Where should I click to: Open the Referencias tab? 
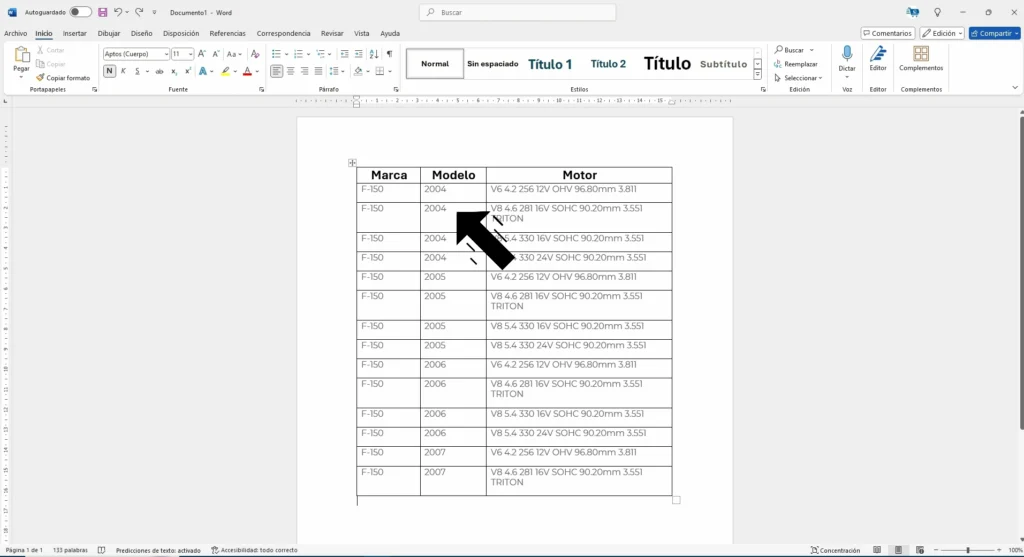click(227, 33)
